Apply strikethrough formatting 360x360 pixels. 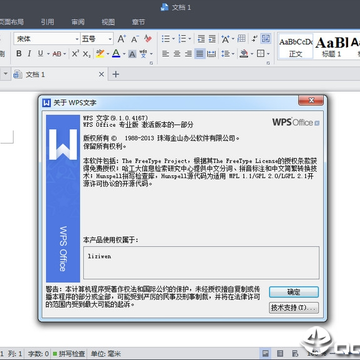click(x=57, y=53)
